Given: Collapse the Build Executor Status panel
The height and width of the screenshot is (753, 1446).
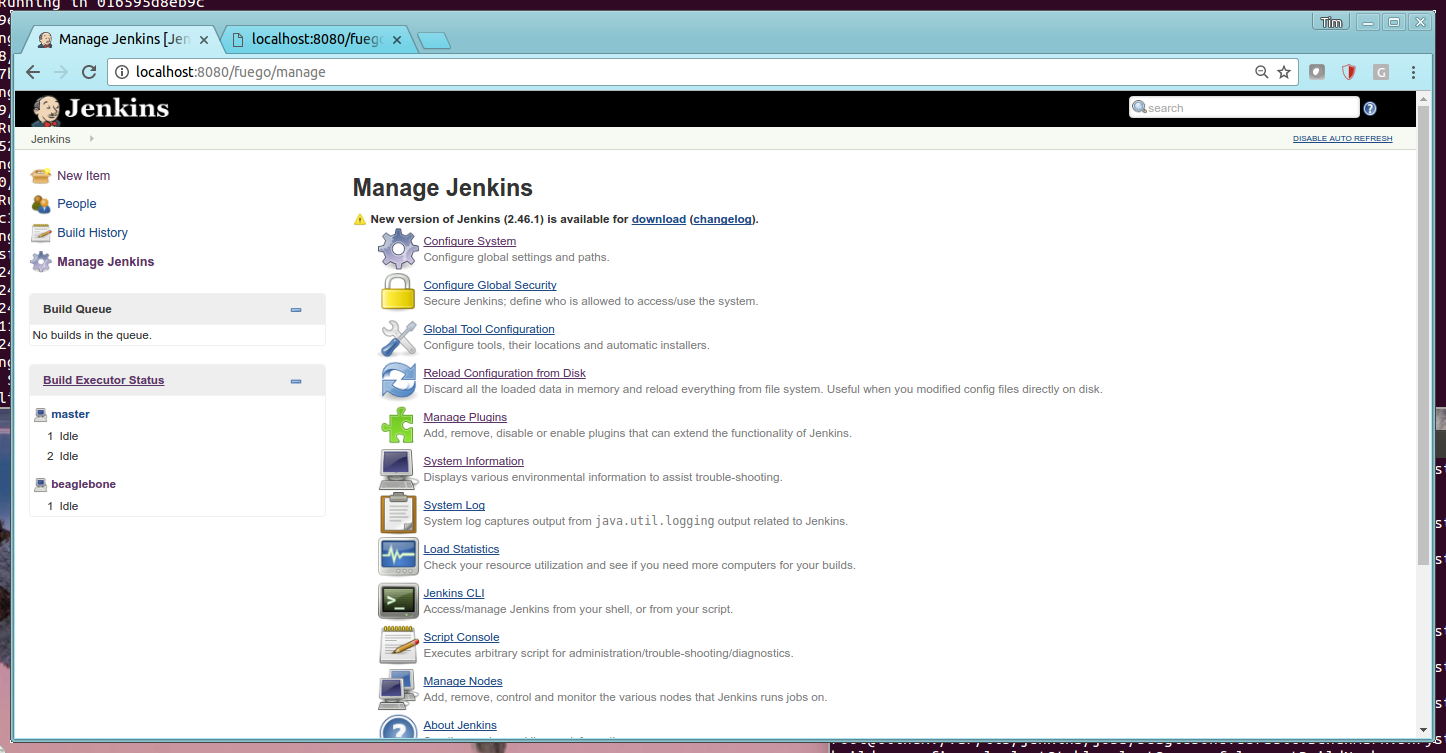Looking at the screenshot, I should [296, 381].
